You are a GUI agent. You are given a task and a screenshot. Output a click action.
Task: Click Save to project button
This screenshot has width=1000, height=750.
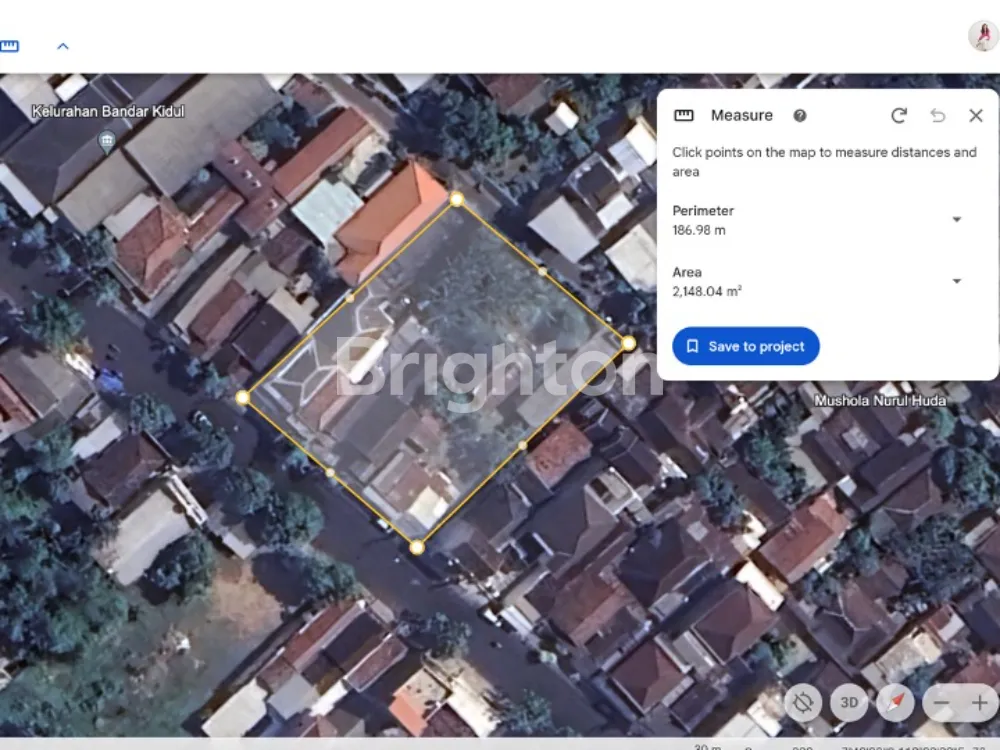(746, 346)
